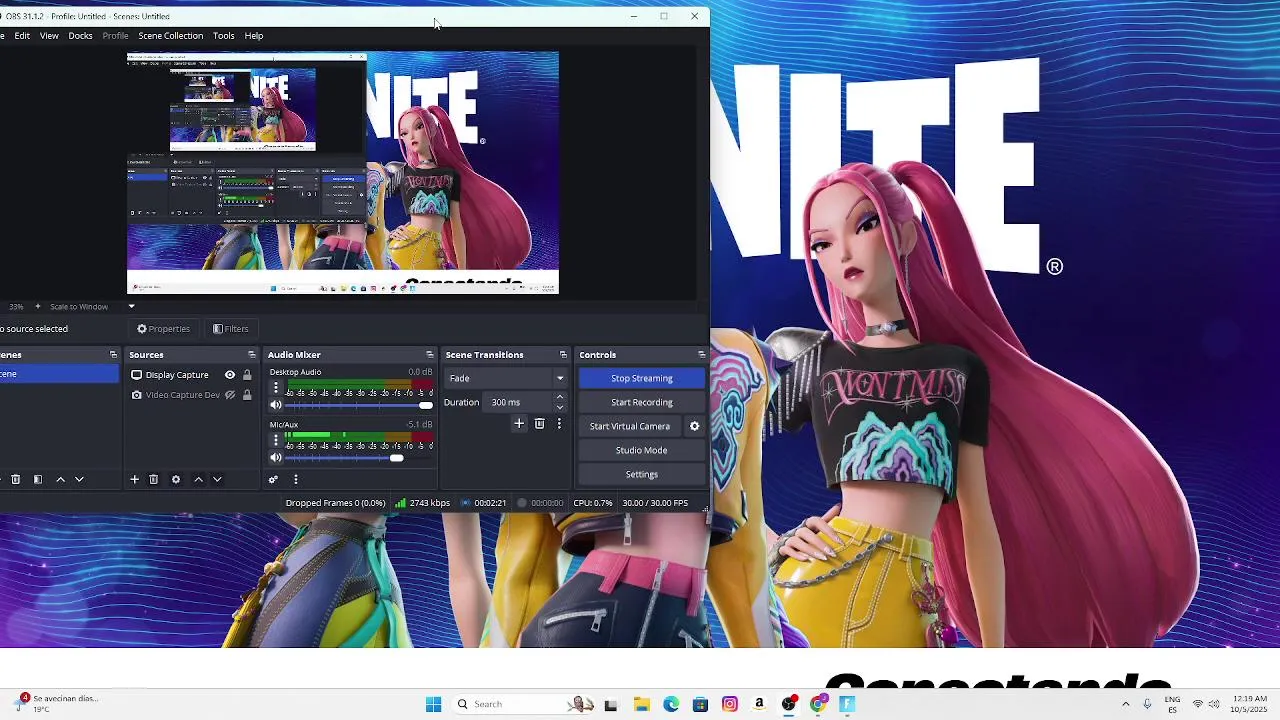
Task: Pop out the Scenes dock
Action: 113,355
